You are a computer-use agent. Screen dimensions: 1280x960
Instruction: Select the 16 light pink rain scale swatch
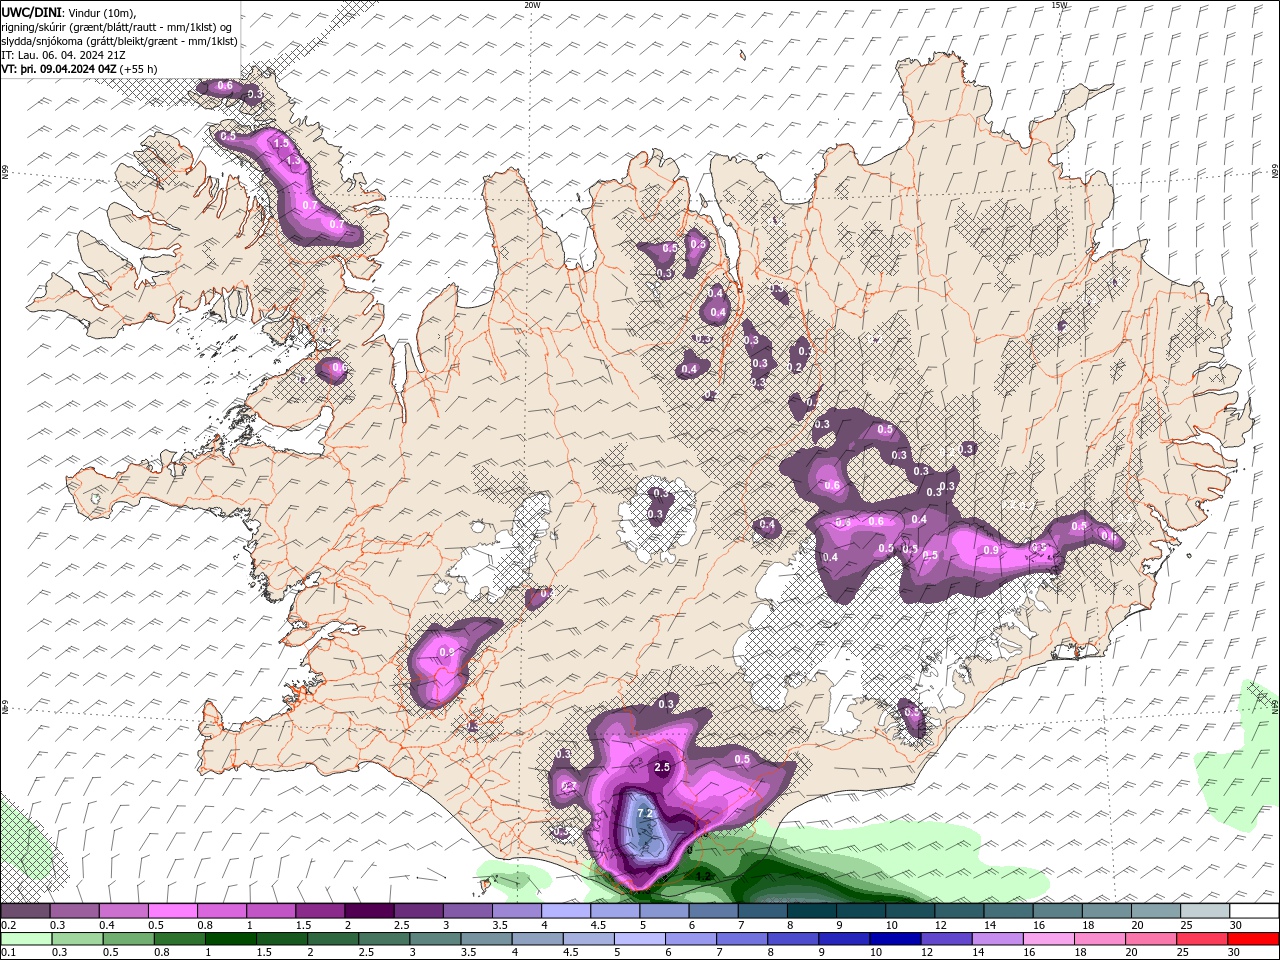point(1048,938)
